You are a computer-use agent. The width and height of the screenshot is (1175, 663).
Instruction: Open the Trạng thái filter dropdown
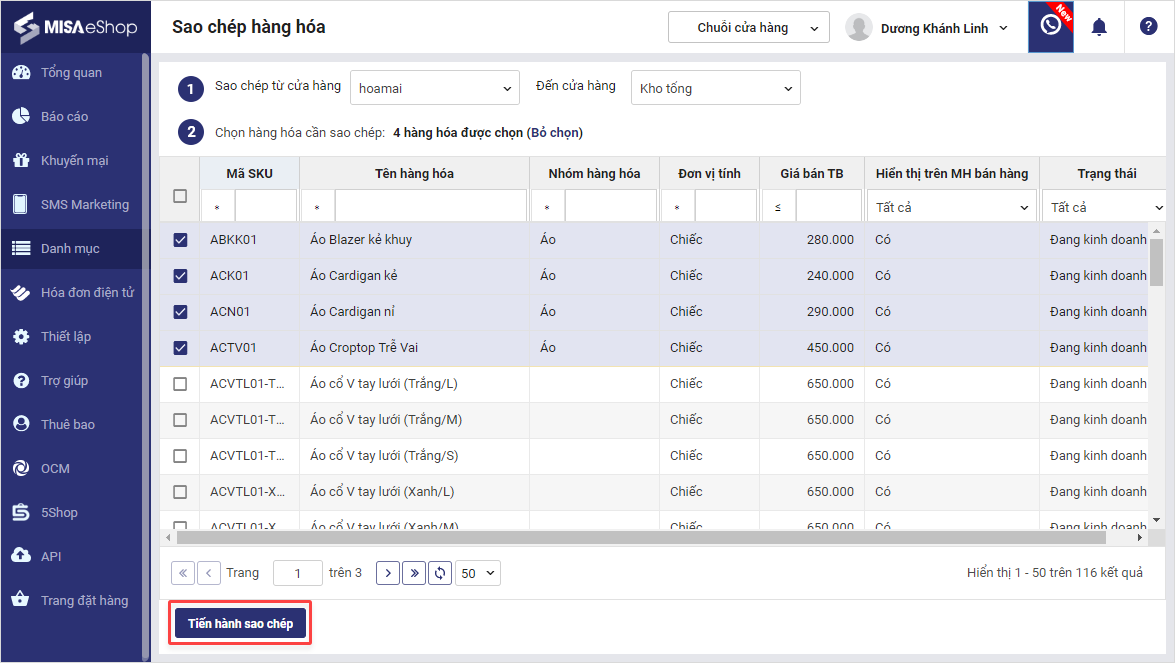click(x=1106, y=207)
